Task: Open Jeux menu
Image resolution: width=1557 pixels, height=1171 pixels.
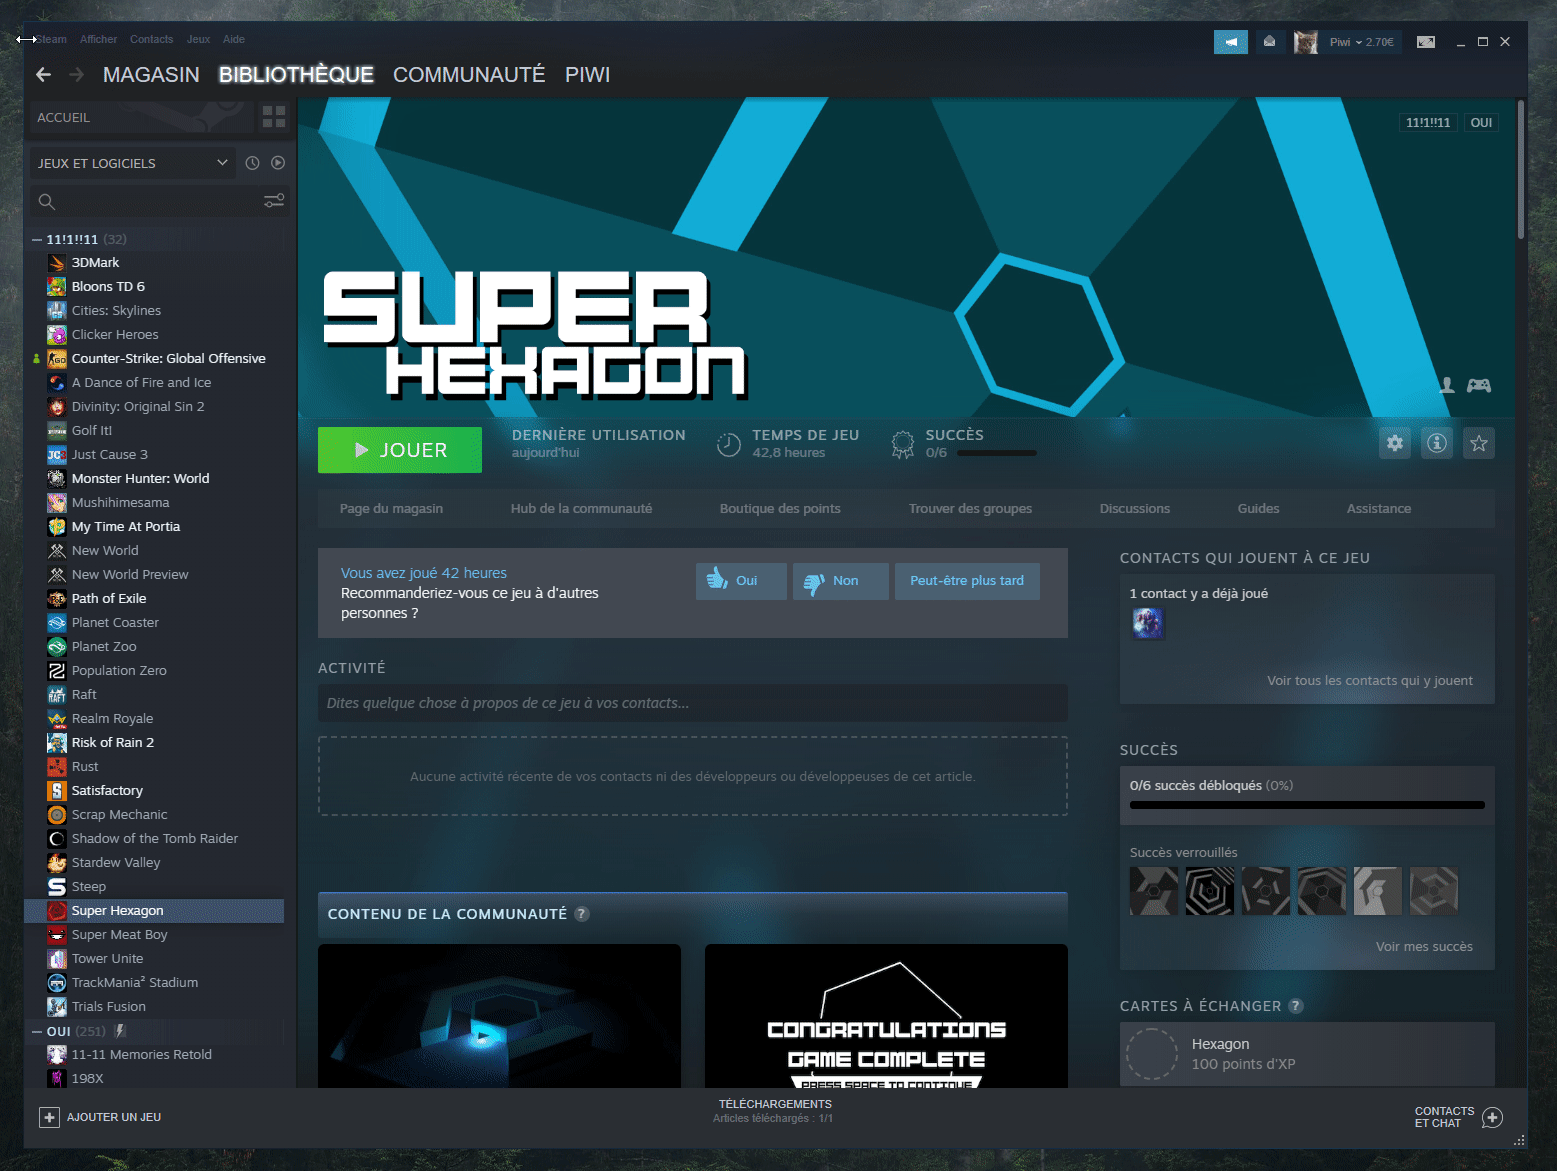Action: (198, 40)
